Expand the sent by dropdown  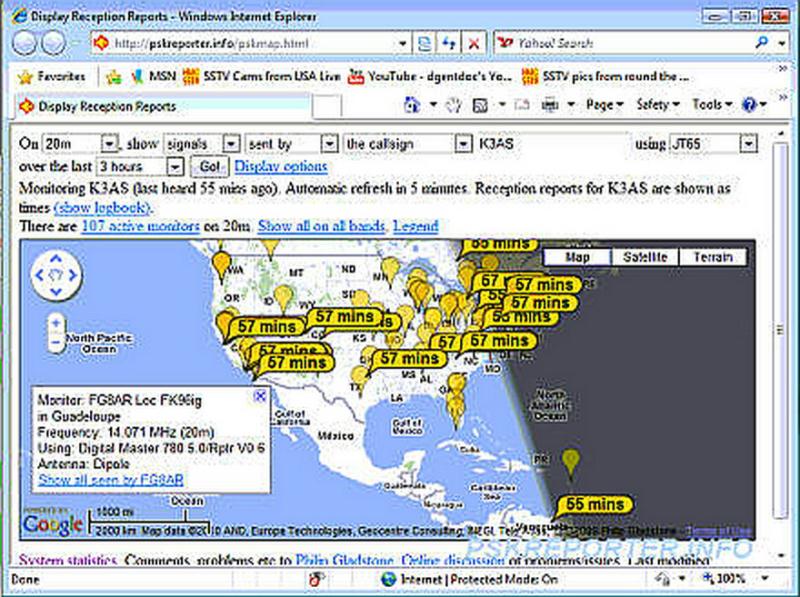point(330,144)
